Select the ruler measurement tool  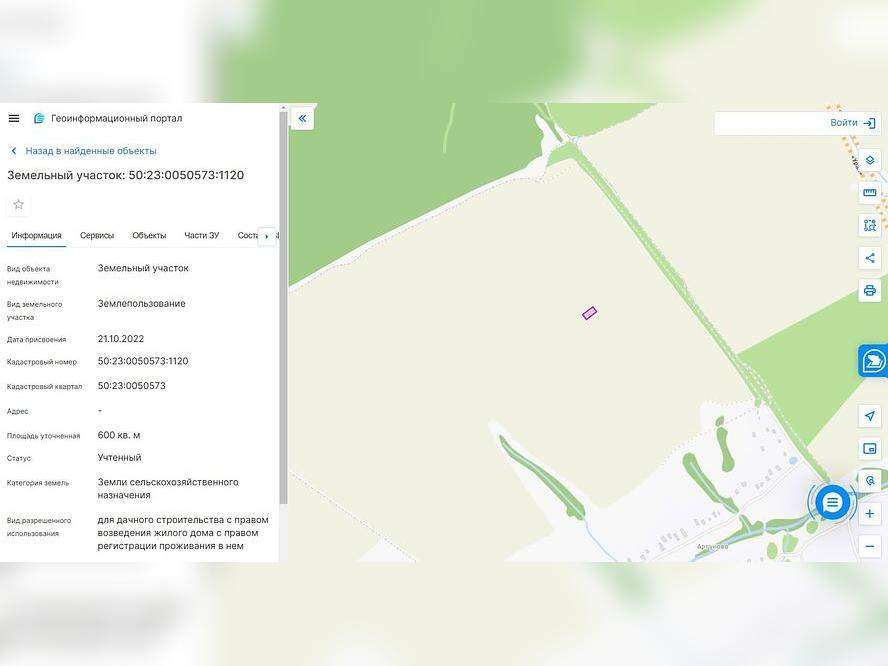point(869,193)
